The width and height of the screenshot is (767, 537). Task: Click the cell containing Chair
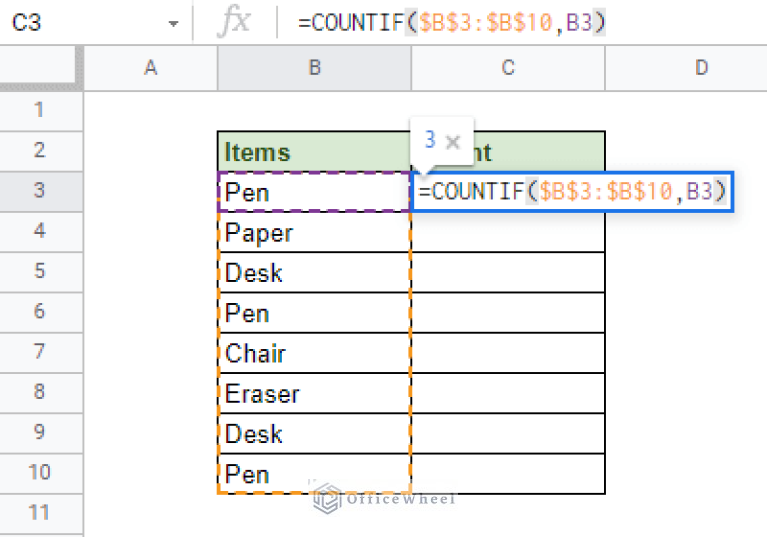point(314,353)
